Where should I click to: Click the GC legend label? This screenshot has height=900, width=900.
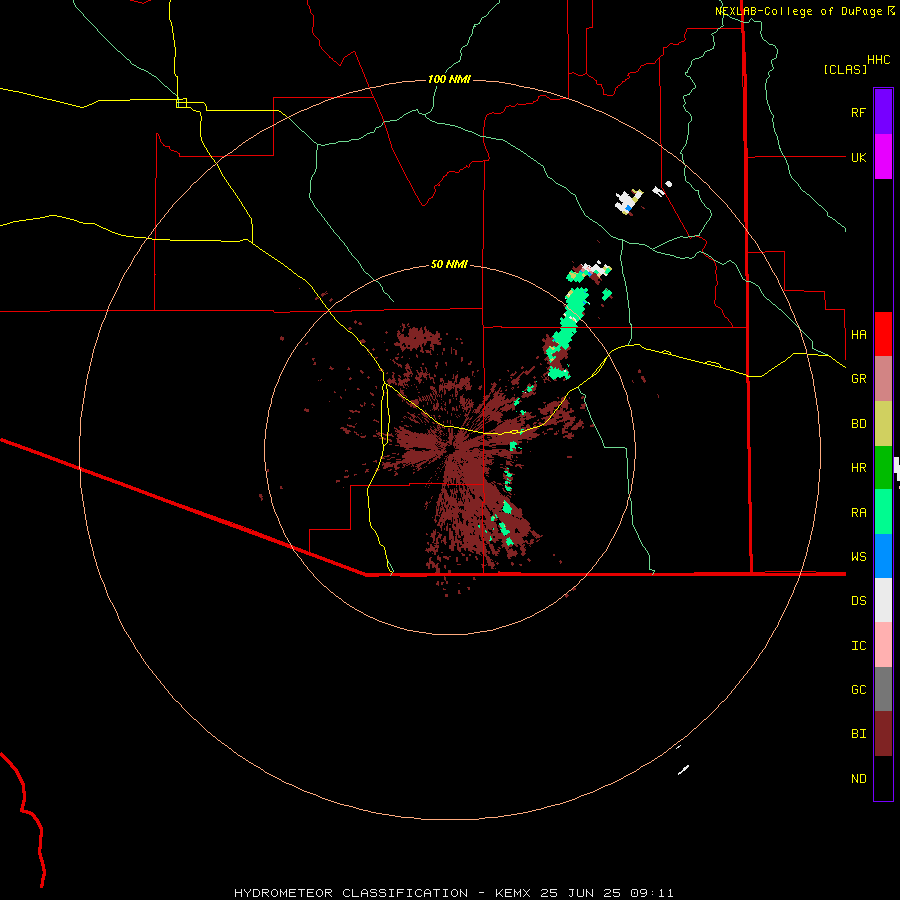858,689
